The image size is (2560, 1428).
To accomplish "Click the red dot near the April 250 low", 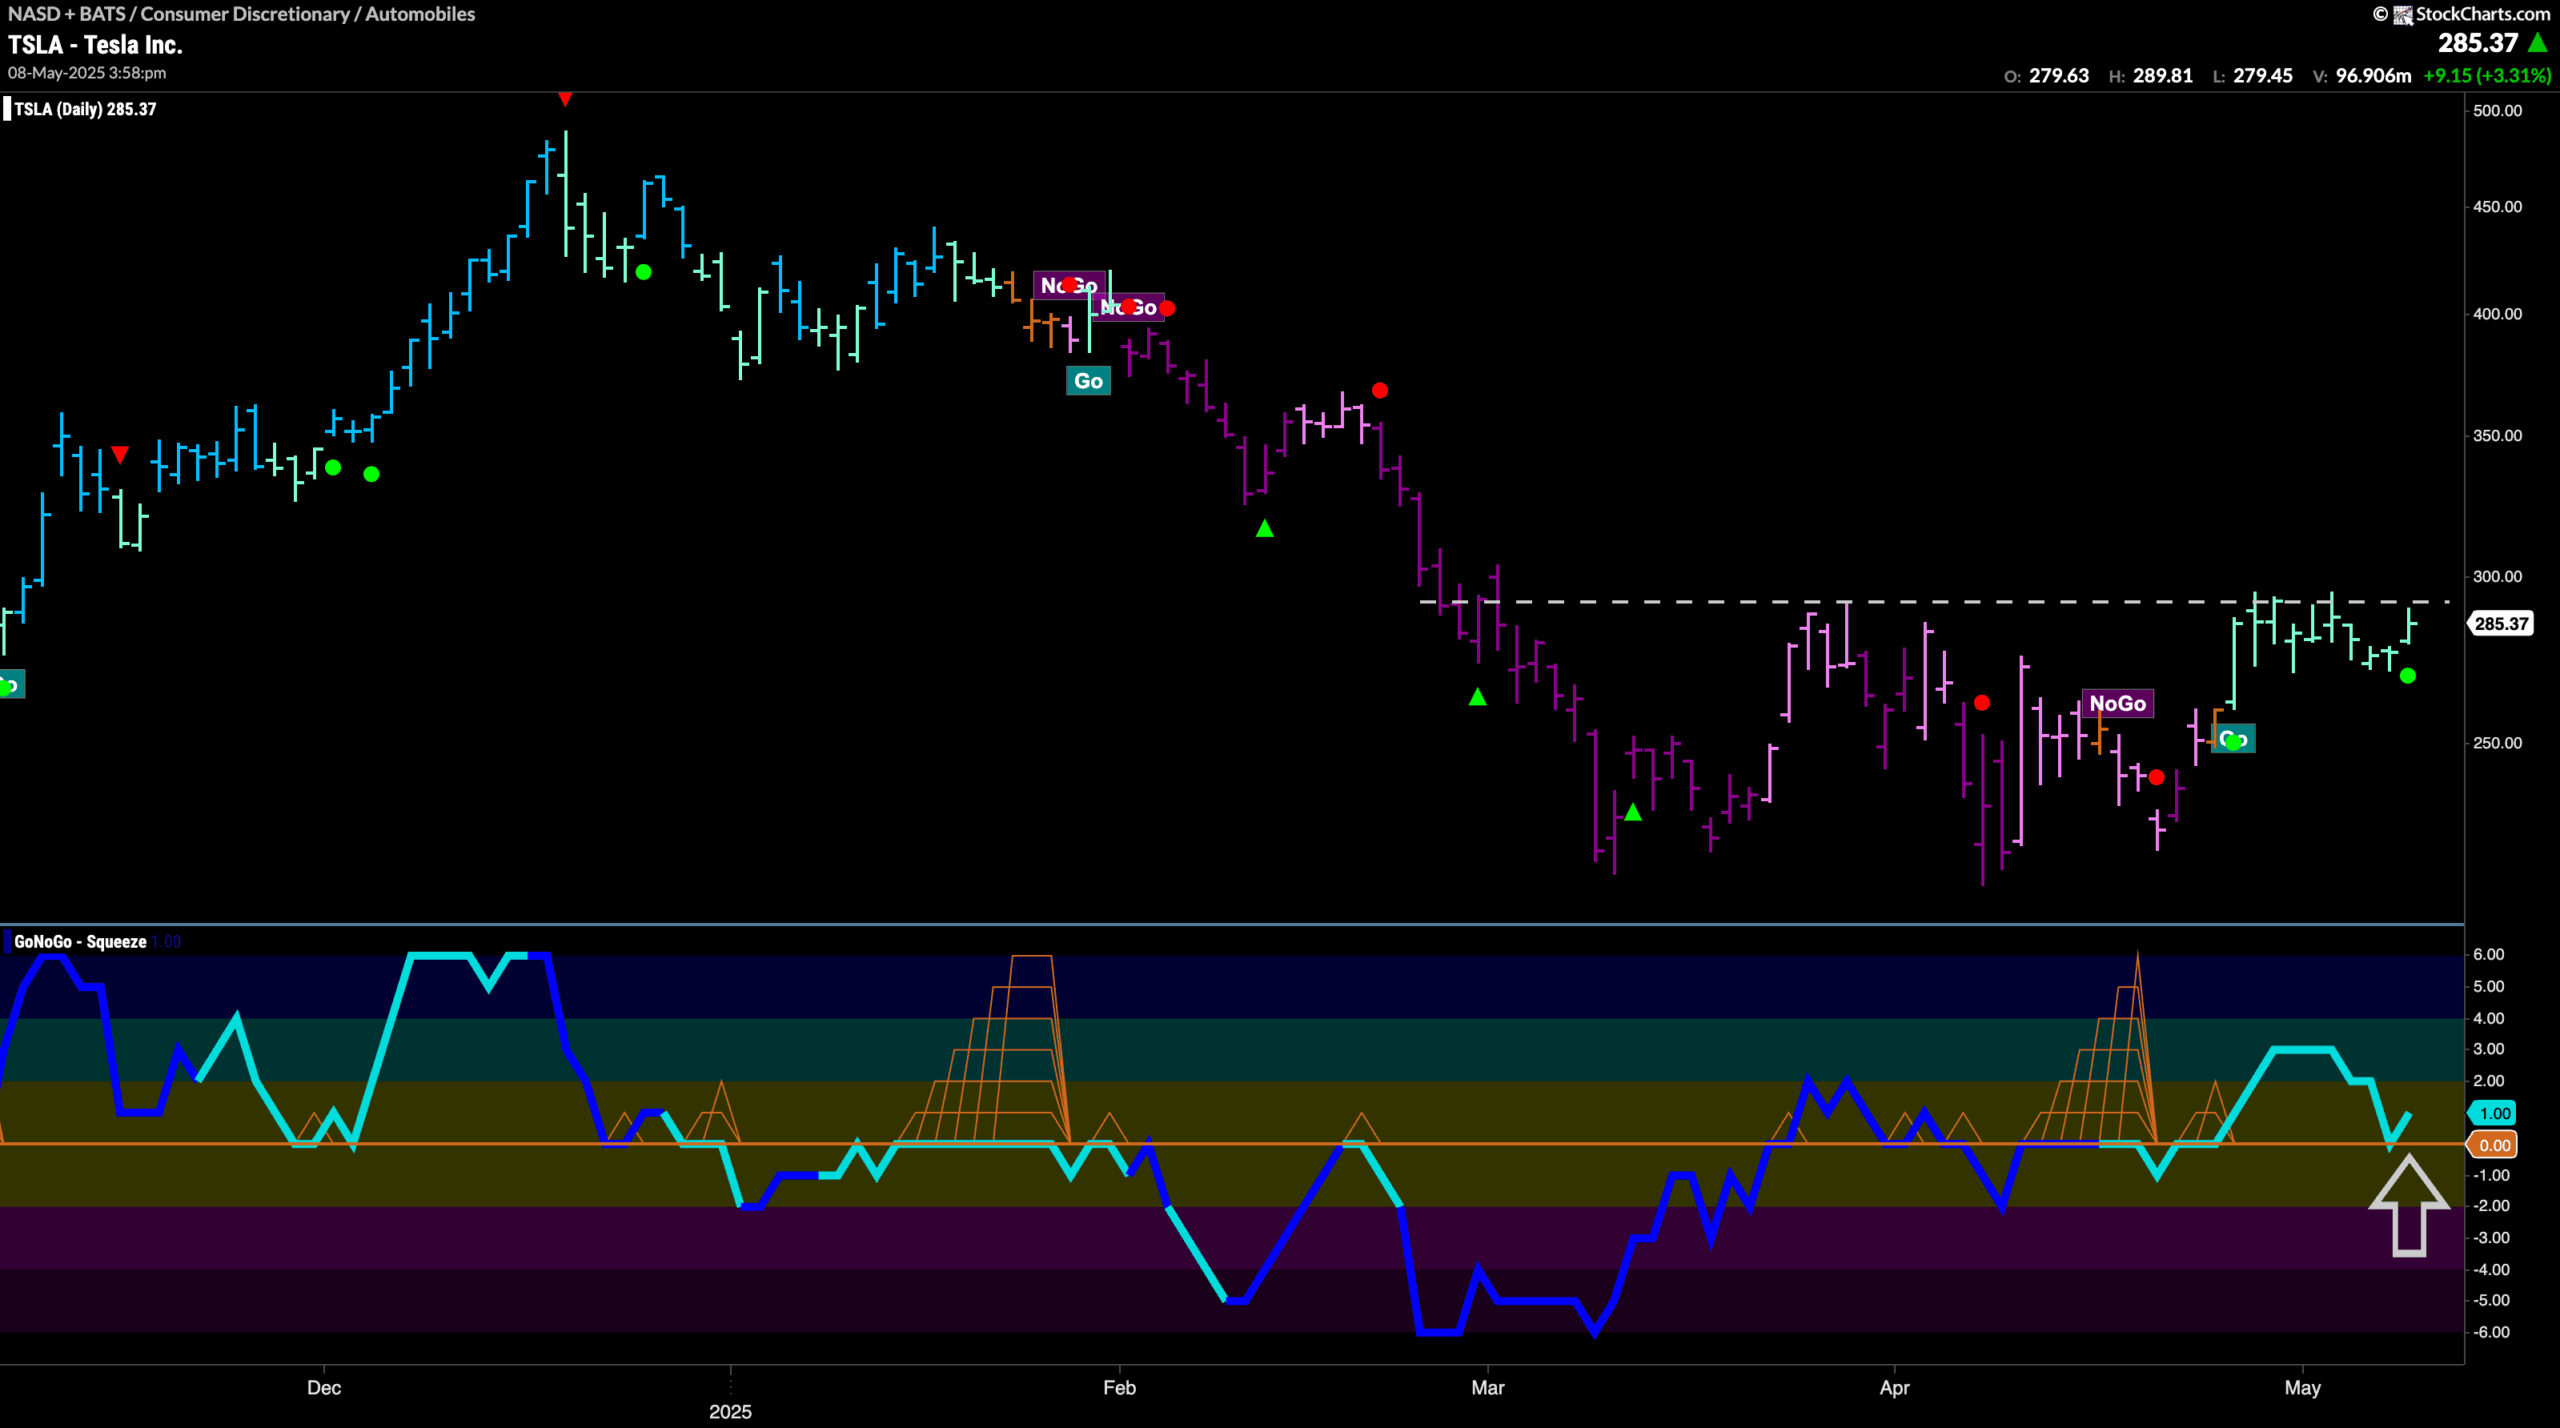I will tap(2156, 777).
